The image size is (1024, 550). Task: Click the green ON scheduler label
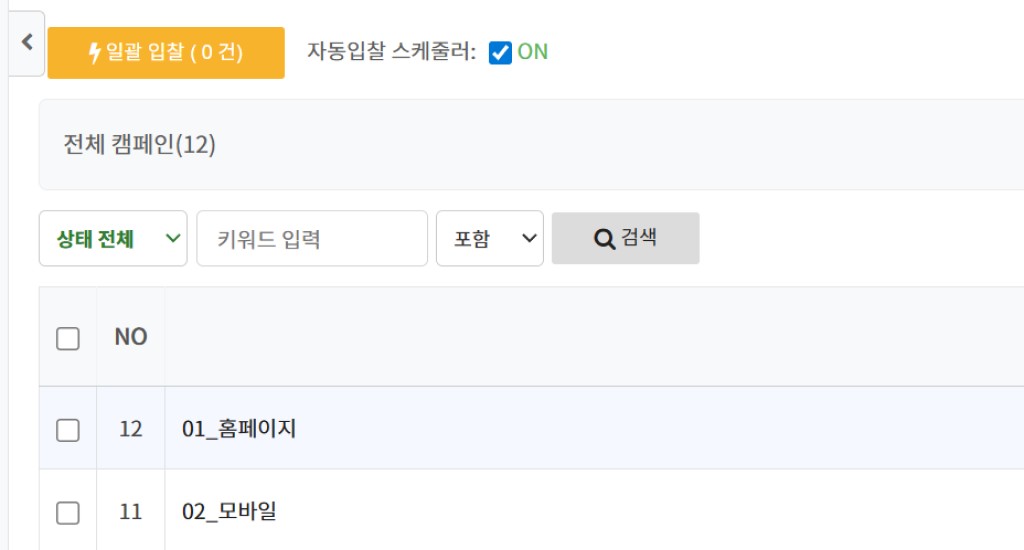click(x=533, y=52)
